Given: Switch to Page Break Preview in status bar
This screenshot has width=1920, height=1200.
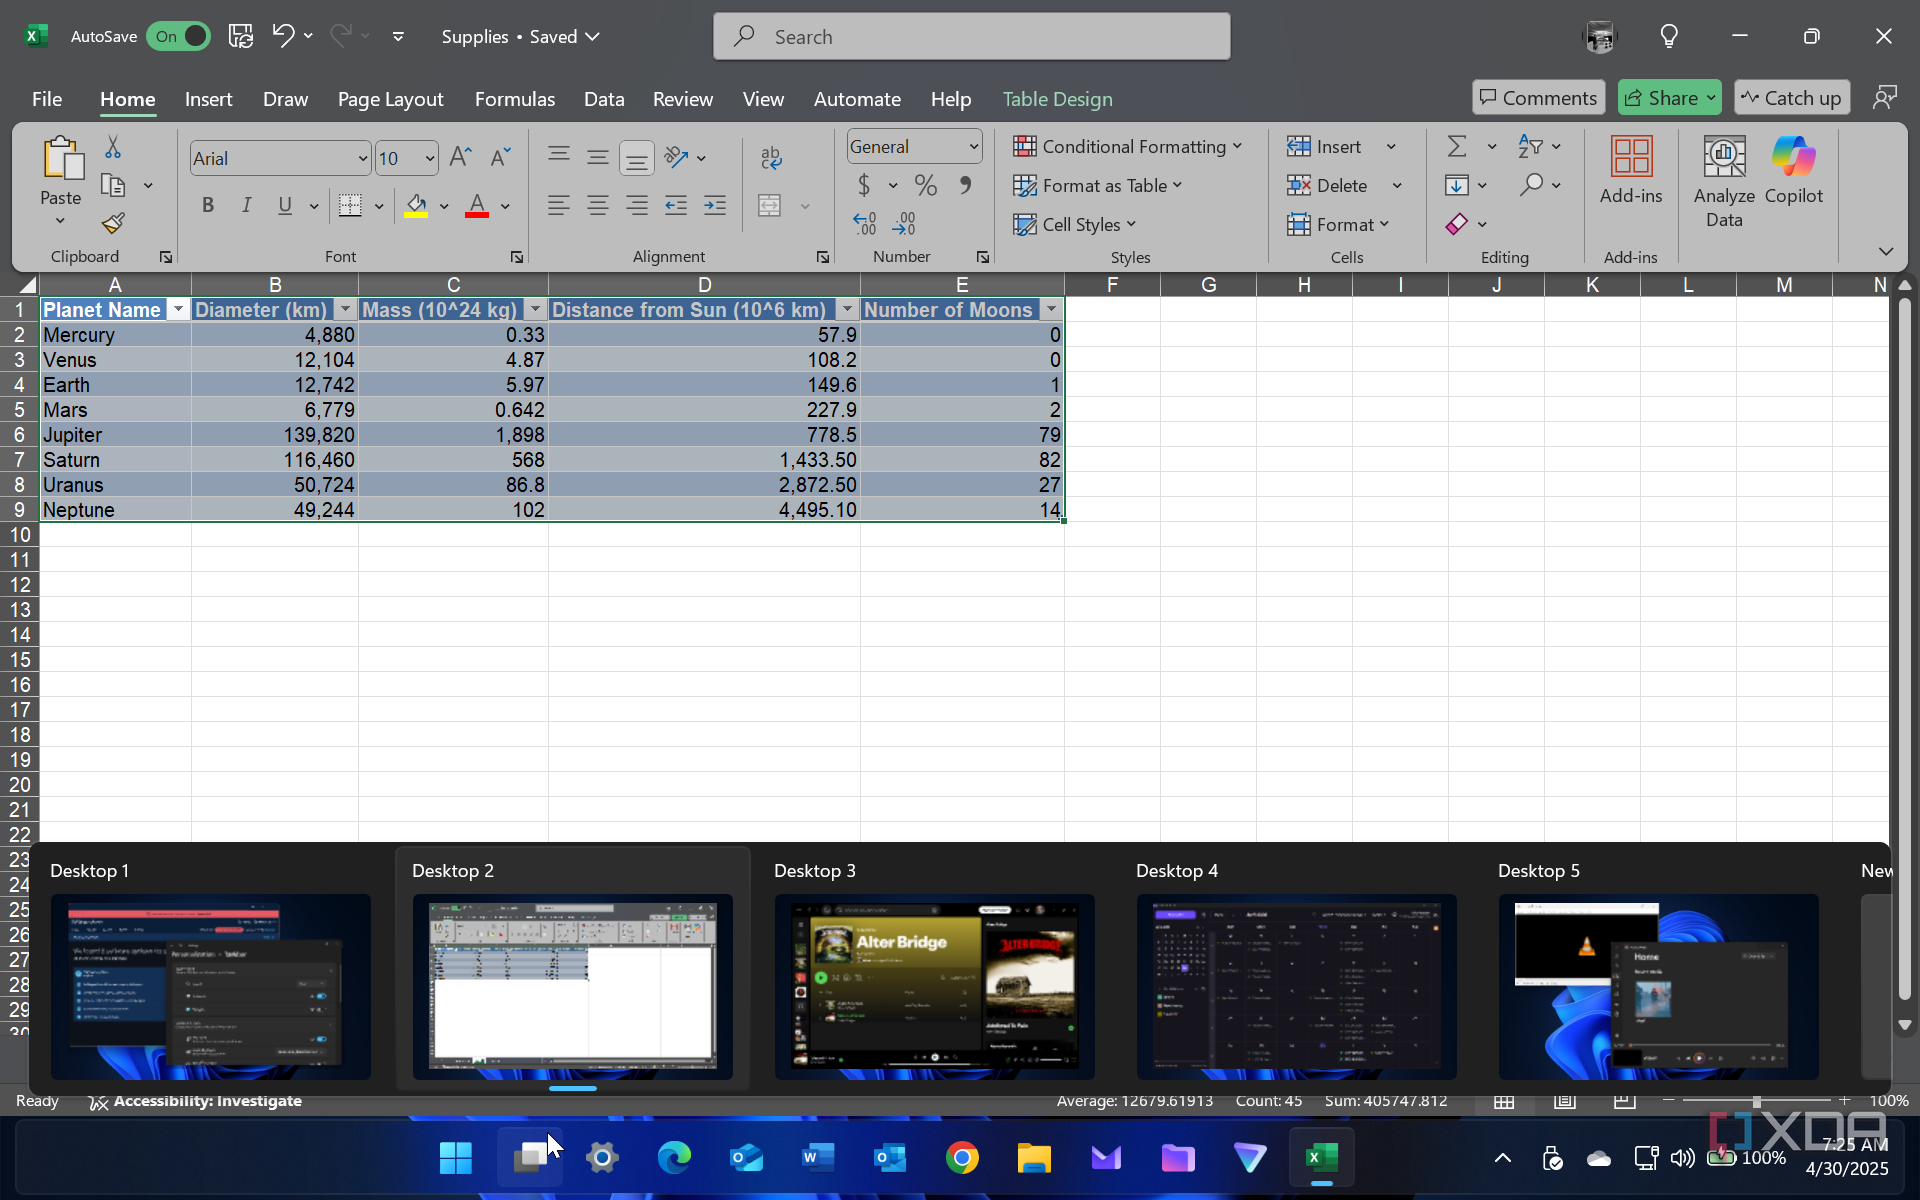Looking at the screenshot, I should [1625, 1101].
